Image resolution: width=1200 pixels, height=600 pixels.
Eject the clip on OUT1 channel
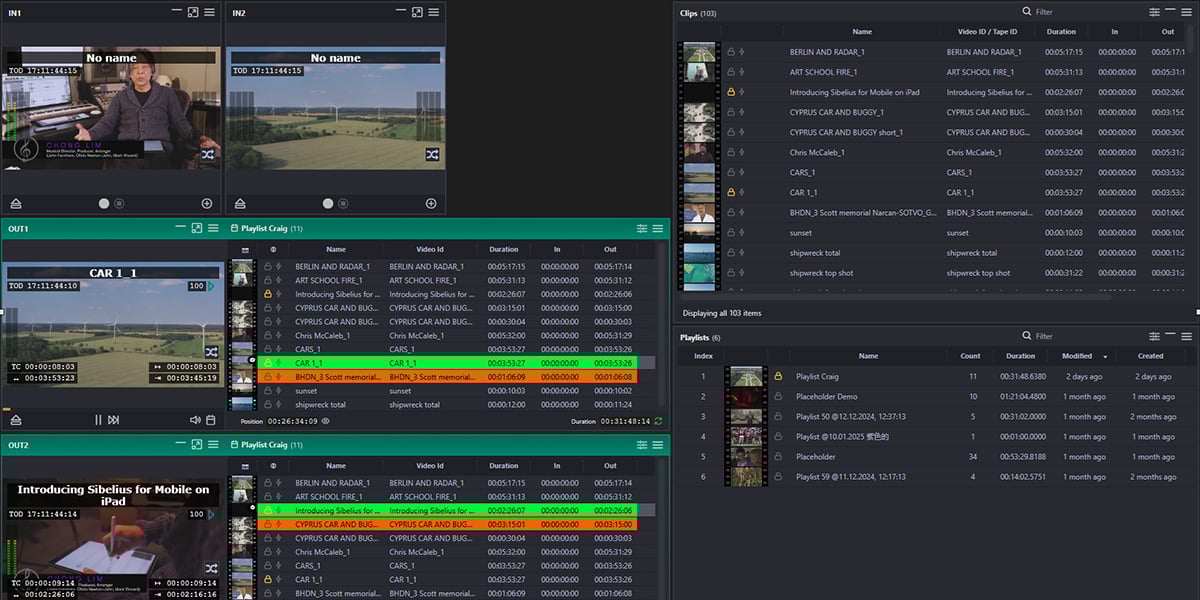pyautogui.click(x=16, y=420)
